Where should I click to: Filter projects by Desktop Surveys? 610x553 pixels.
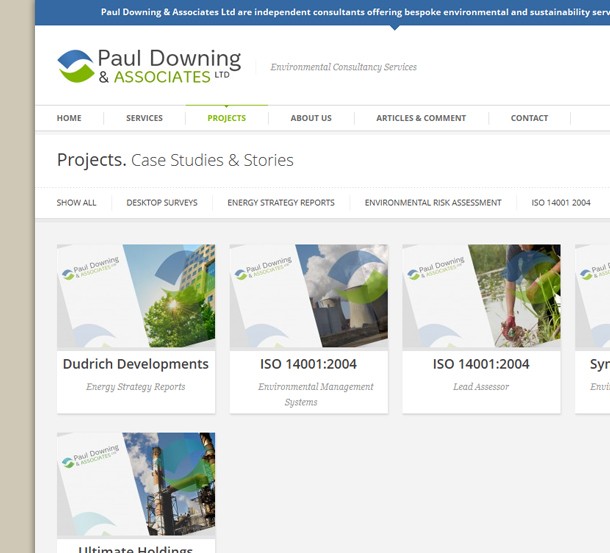[x=162, y=203]
